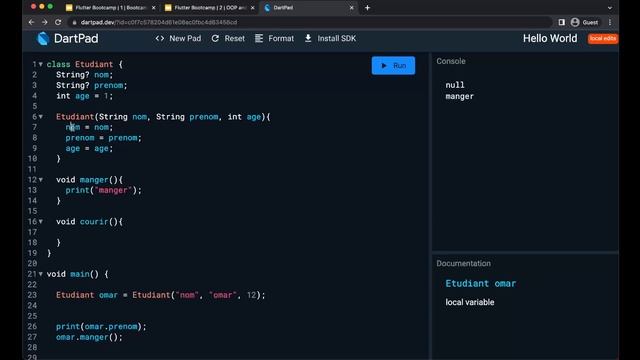Close the Flutter Bootcamp 1 tab
The width and height of the screenshot is (640, 360).
coord(153,7)
